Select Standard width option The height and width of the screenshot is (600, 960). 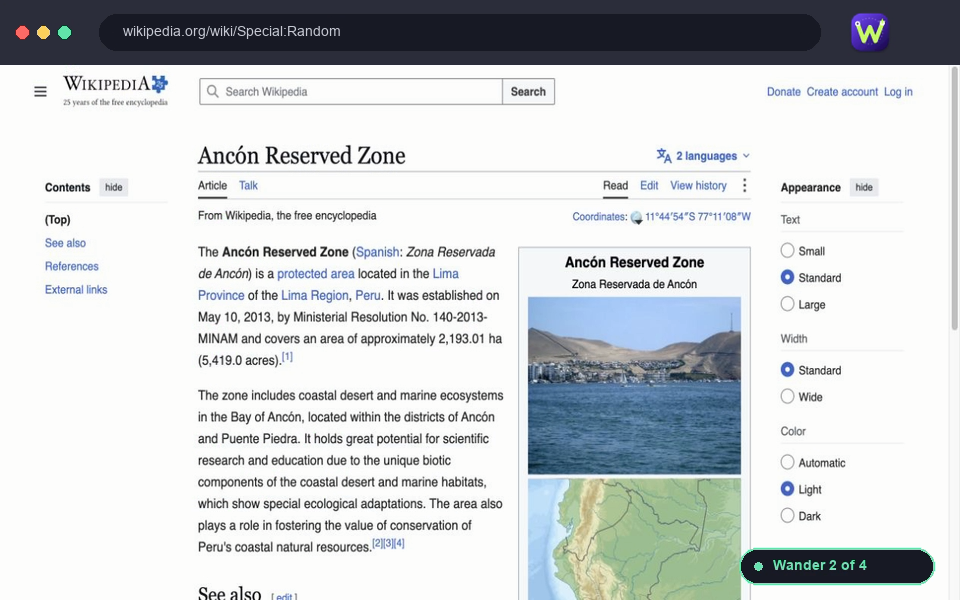click(787, 370)
